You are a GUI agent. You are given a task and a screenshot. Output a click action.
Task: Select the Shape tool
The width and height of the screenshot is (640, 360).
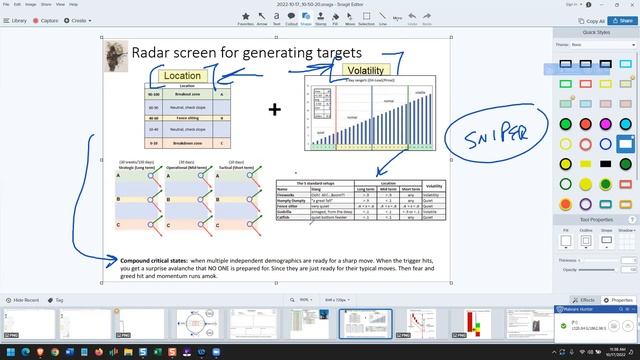coord(306,18)
